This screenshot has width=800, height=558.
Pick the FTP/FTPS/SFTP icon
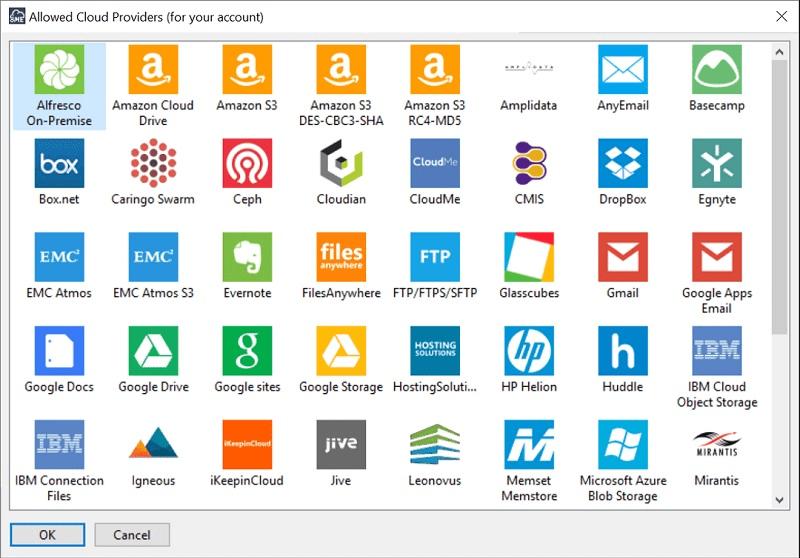[x=435, y=257]
